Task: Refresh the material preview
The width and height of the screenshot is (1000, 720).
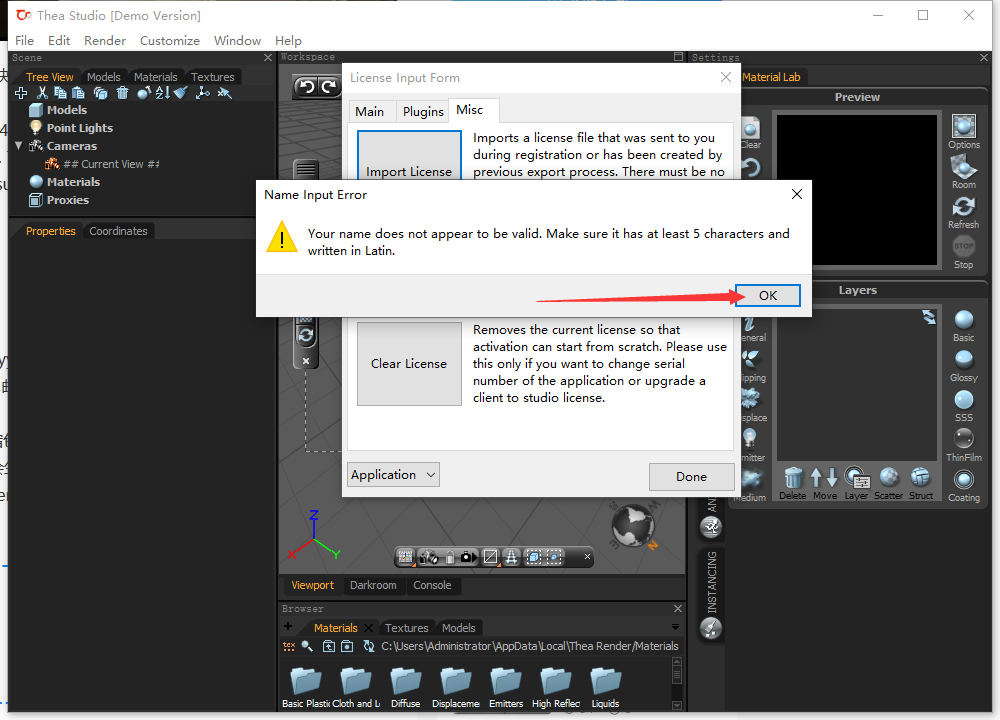Action: click(964, 212)
